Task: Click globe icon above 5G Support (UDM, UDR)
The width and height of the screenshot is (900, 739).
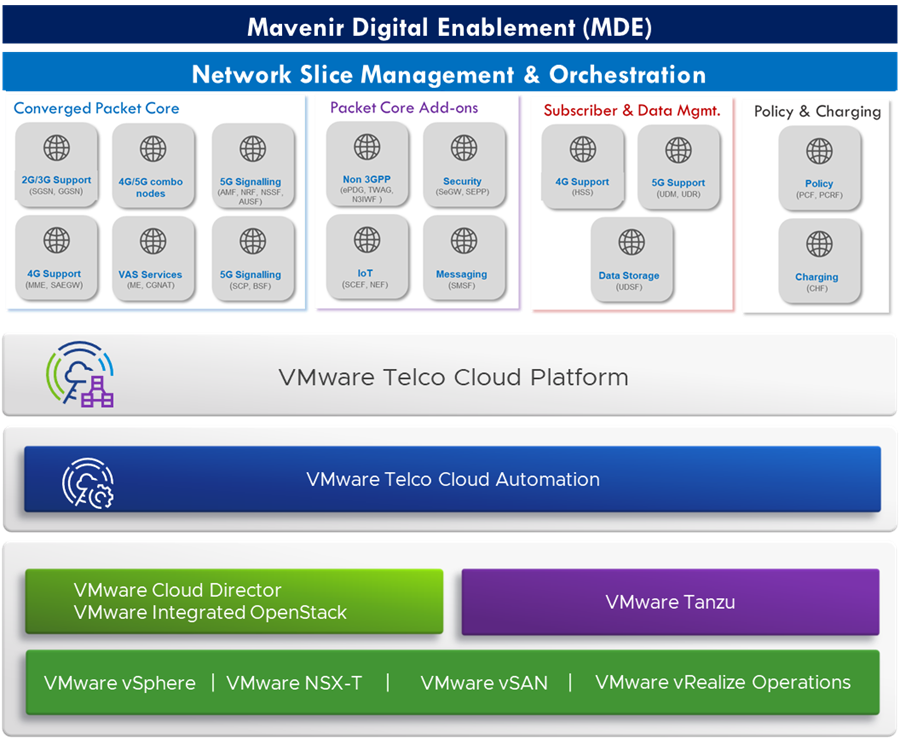Action: tap(678, 150)
